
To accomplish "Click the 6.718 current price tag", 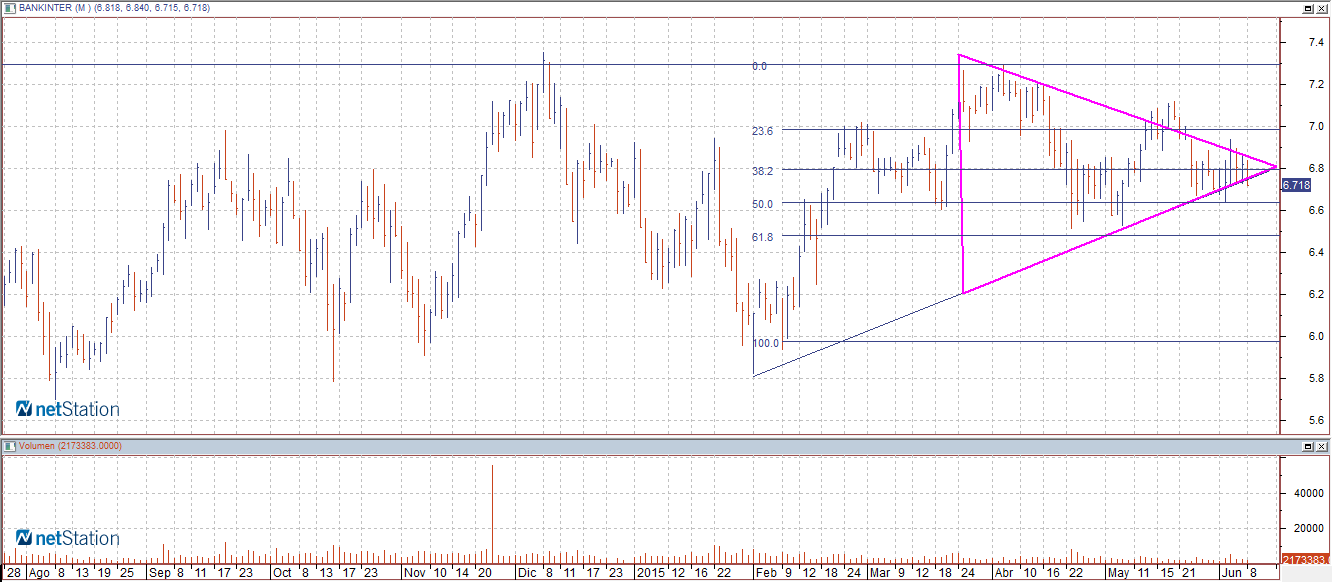I will [x=1295, y=185].
